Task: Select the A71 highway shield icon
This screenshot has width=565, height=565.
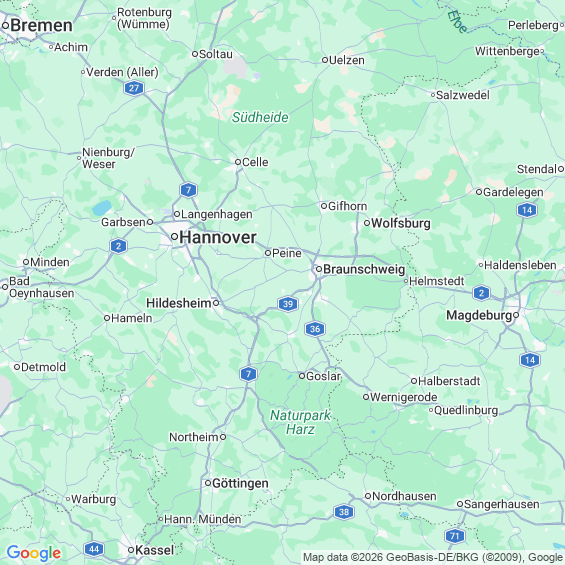Action: tap(455, 536)
